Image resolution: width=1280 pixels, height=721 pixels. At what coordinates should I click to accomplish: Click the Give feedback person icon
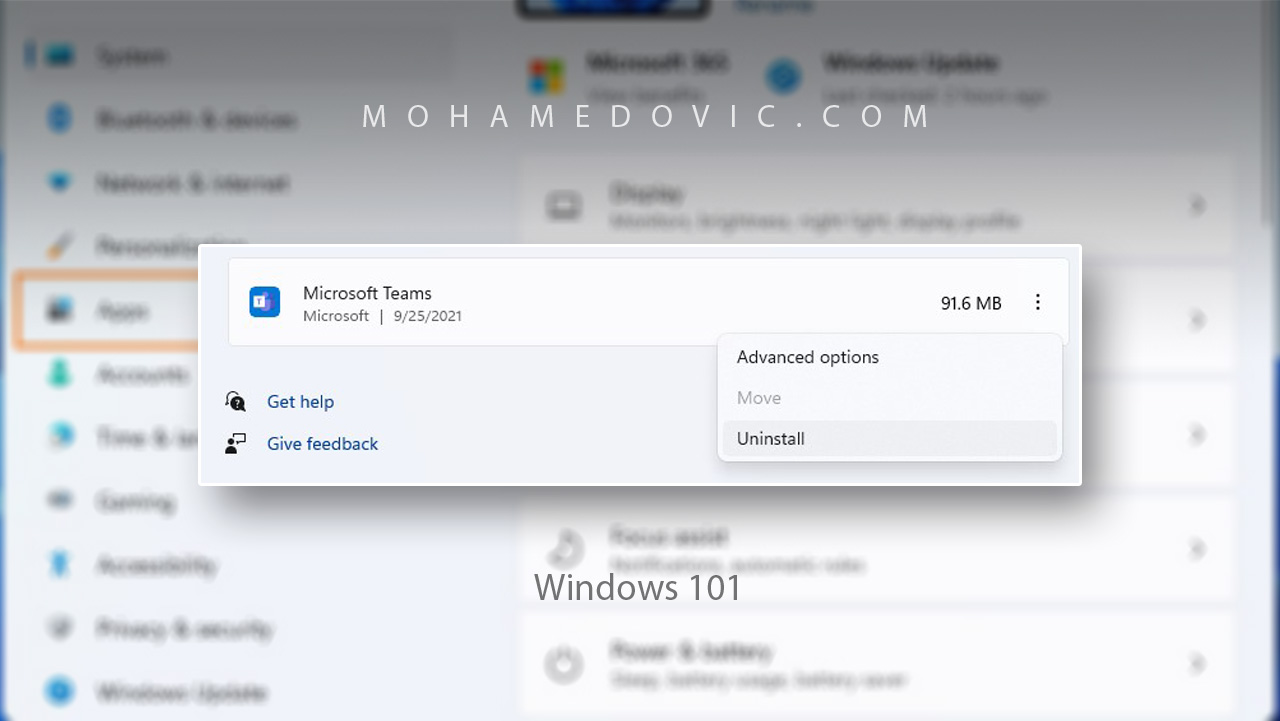click(x=236, y=444)
